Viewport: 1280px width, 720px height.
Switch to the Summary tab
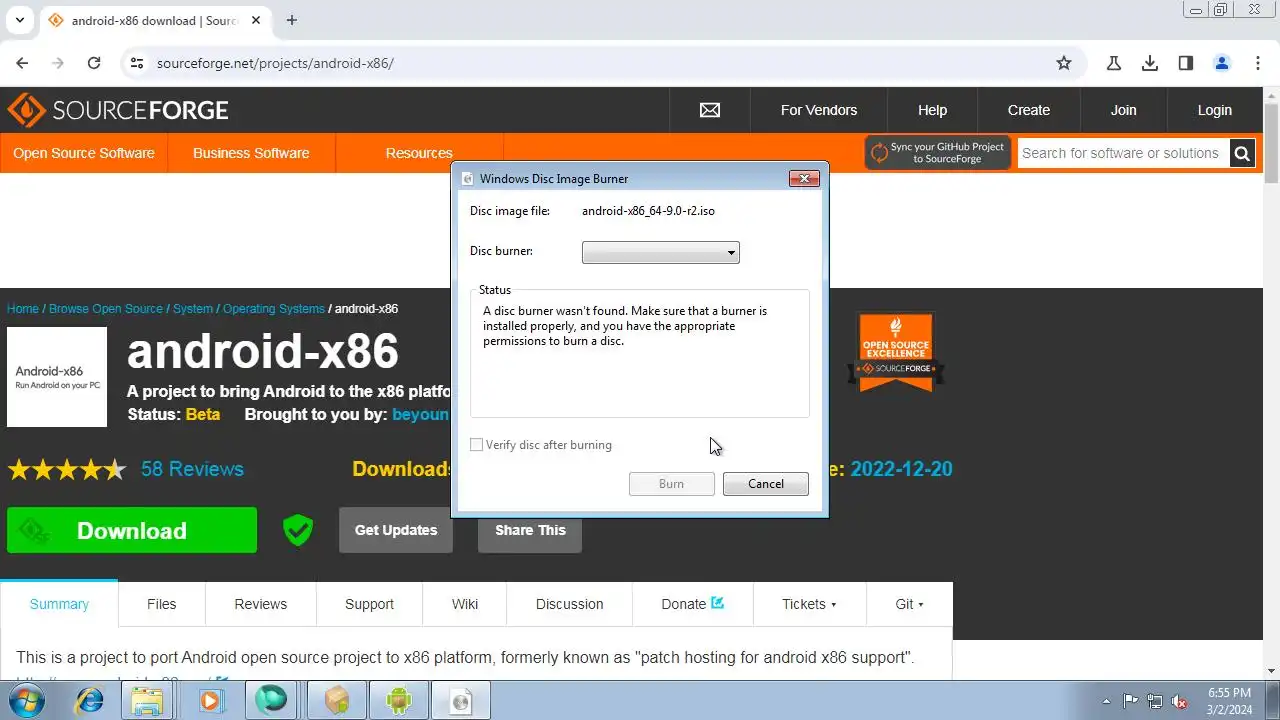coord(59,604)
